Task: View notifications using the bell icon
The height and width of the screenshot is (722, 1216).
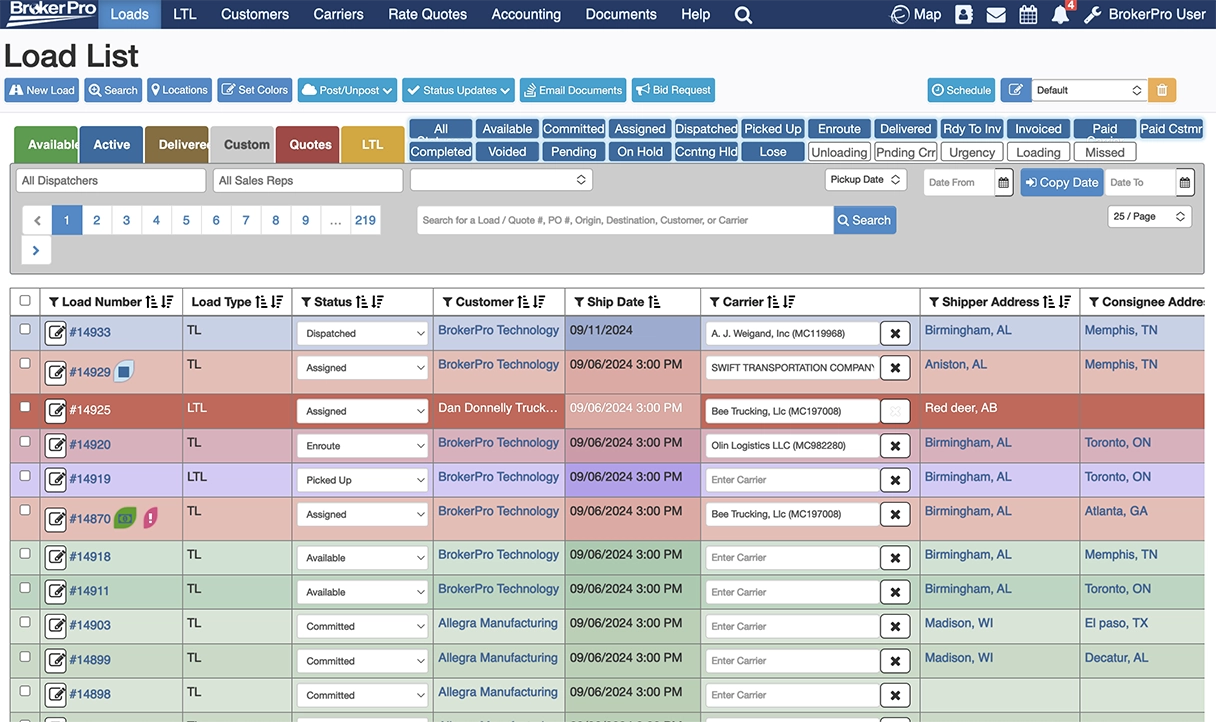Action: (1060, 15)
